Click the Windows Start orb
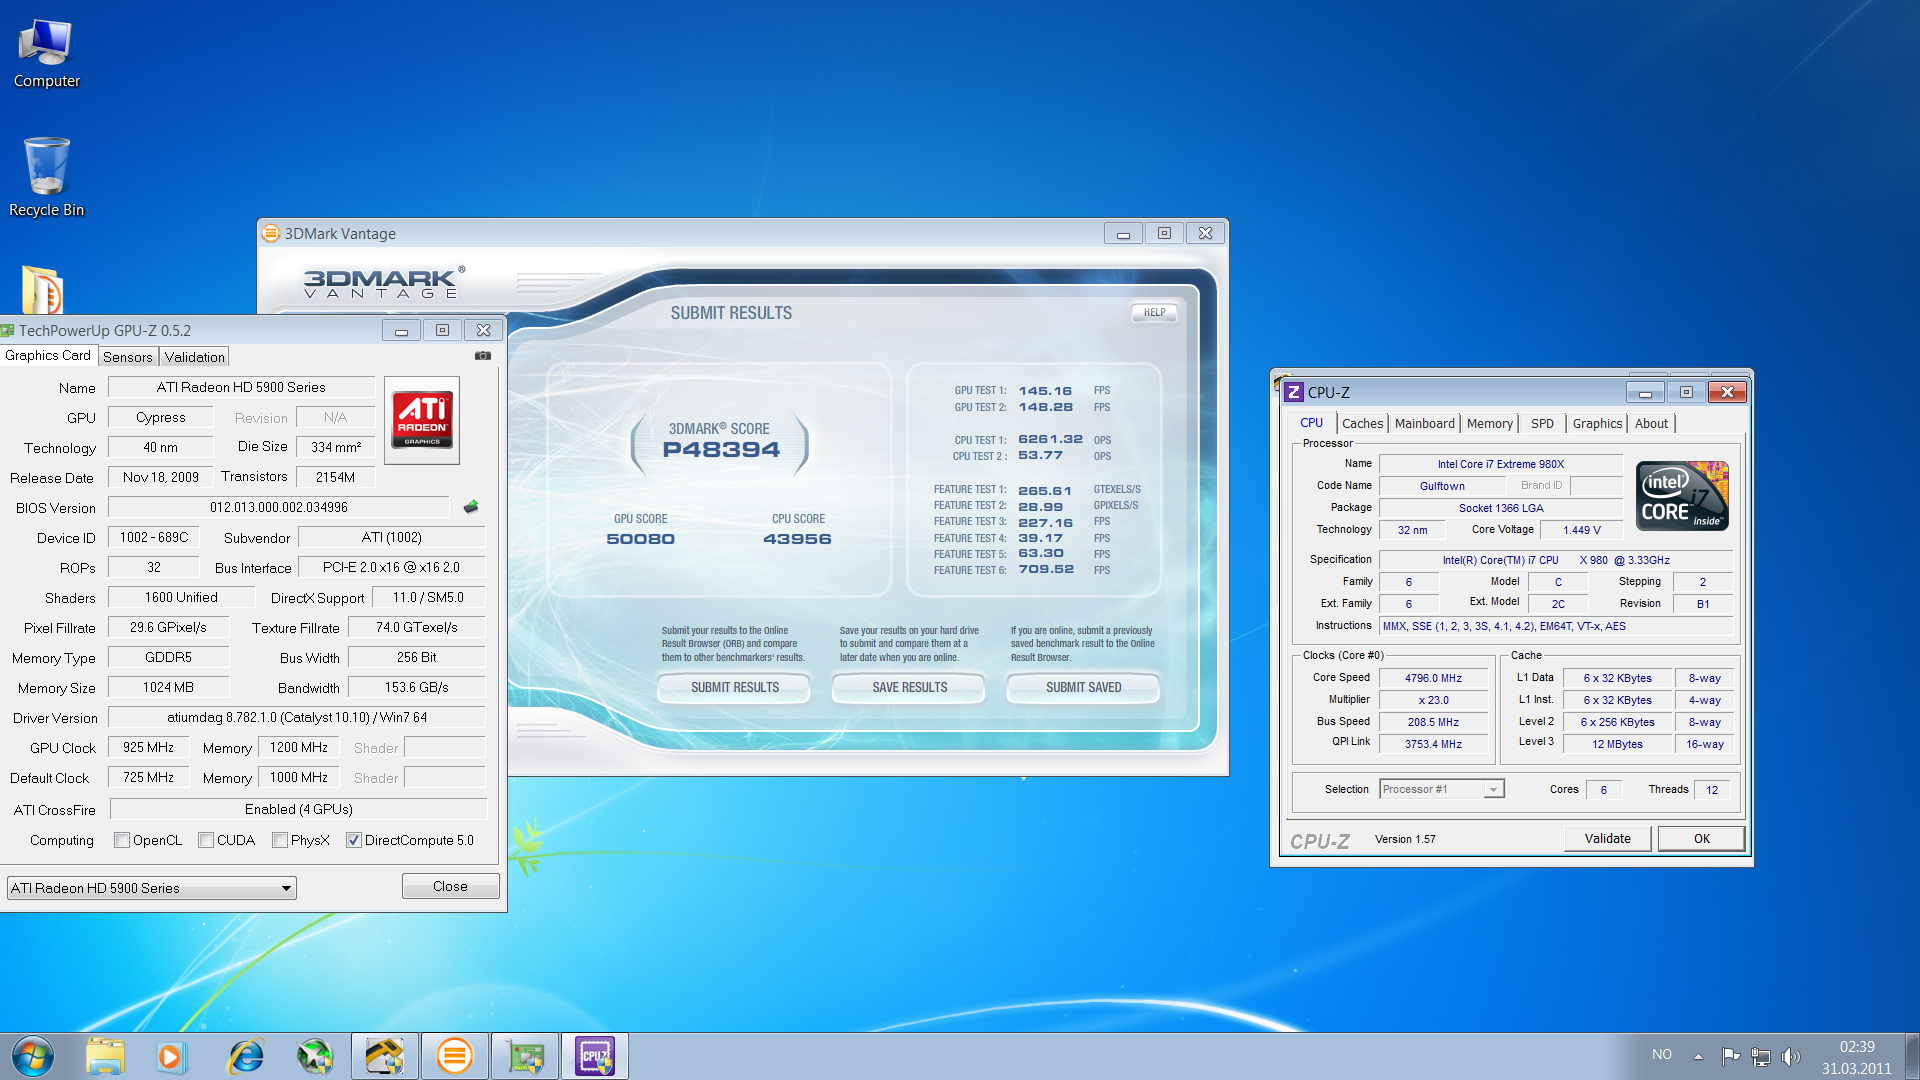Screen dimensions: 1920x1080 (x=33, y=1056)
